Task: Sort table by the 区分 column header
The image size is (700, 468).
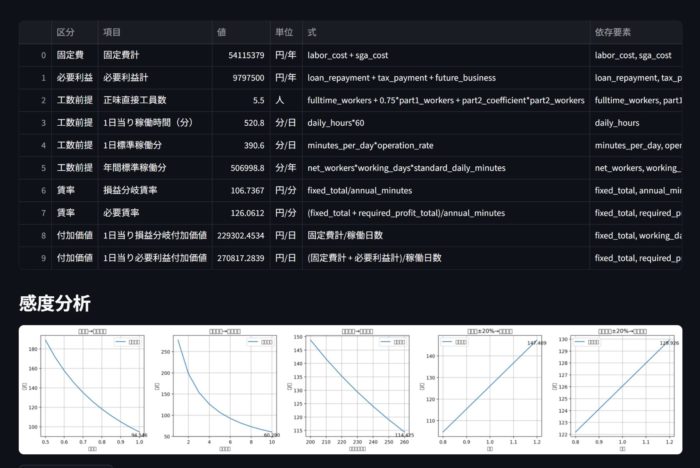Action: [x=65, y=32]
